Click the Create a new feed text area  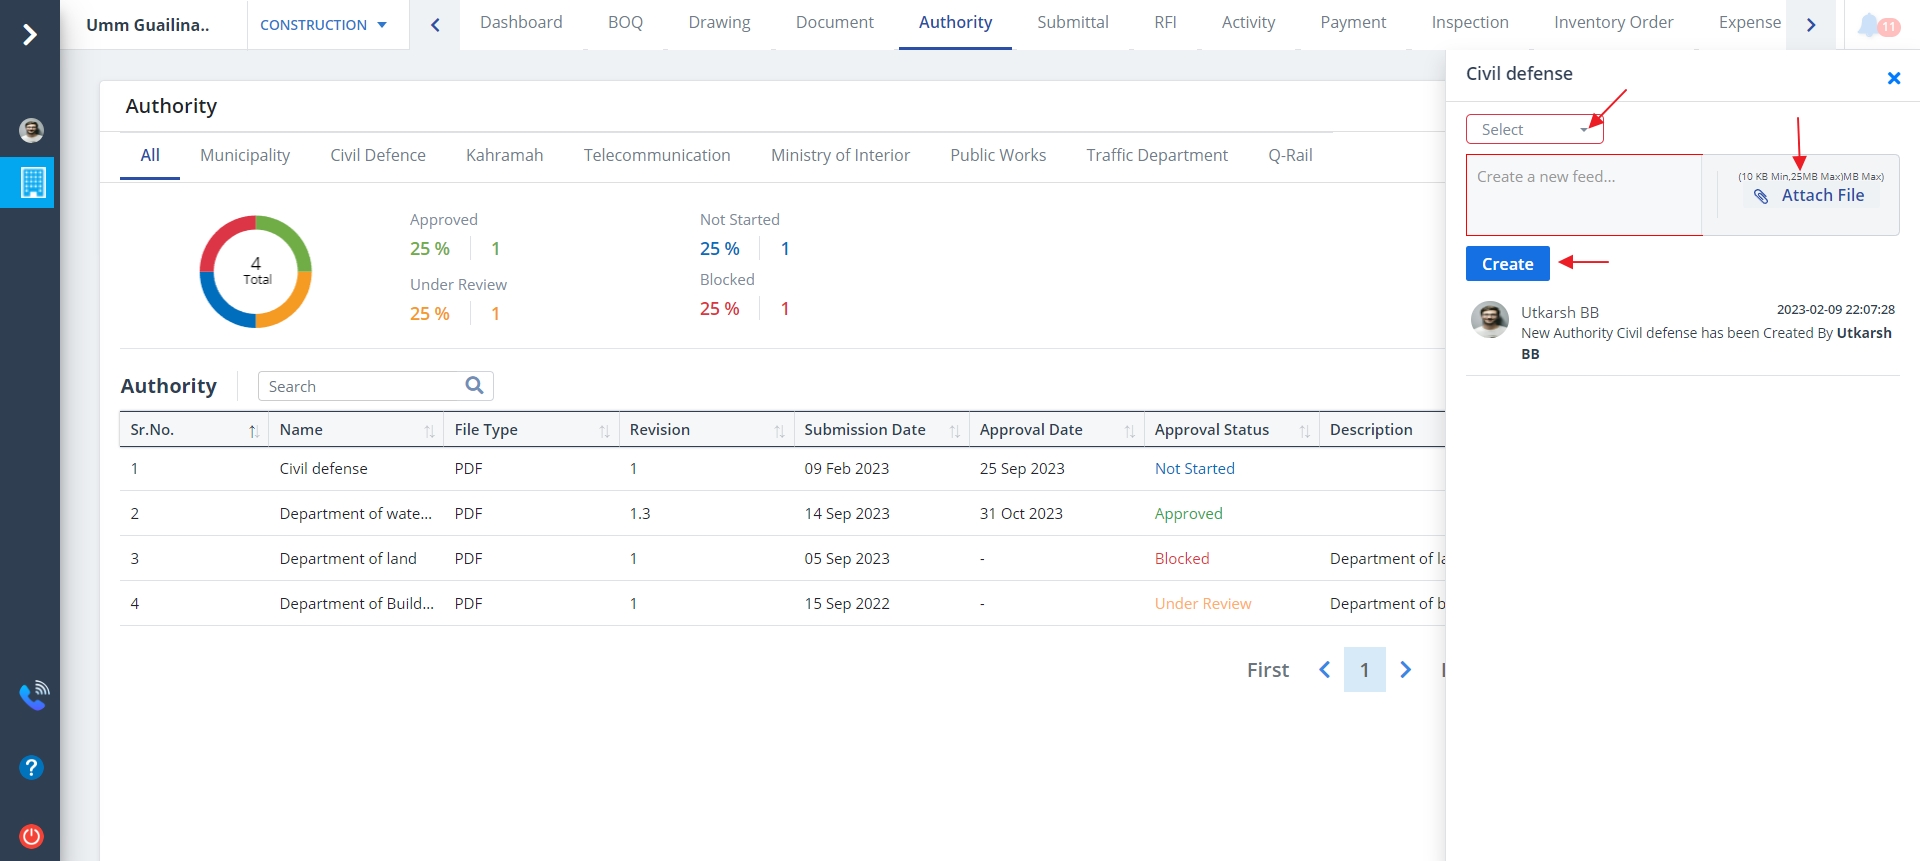(x=1583, y=195)
